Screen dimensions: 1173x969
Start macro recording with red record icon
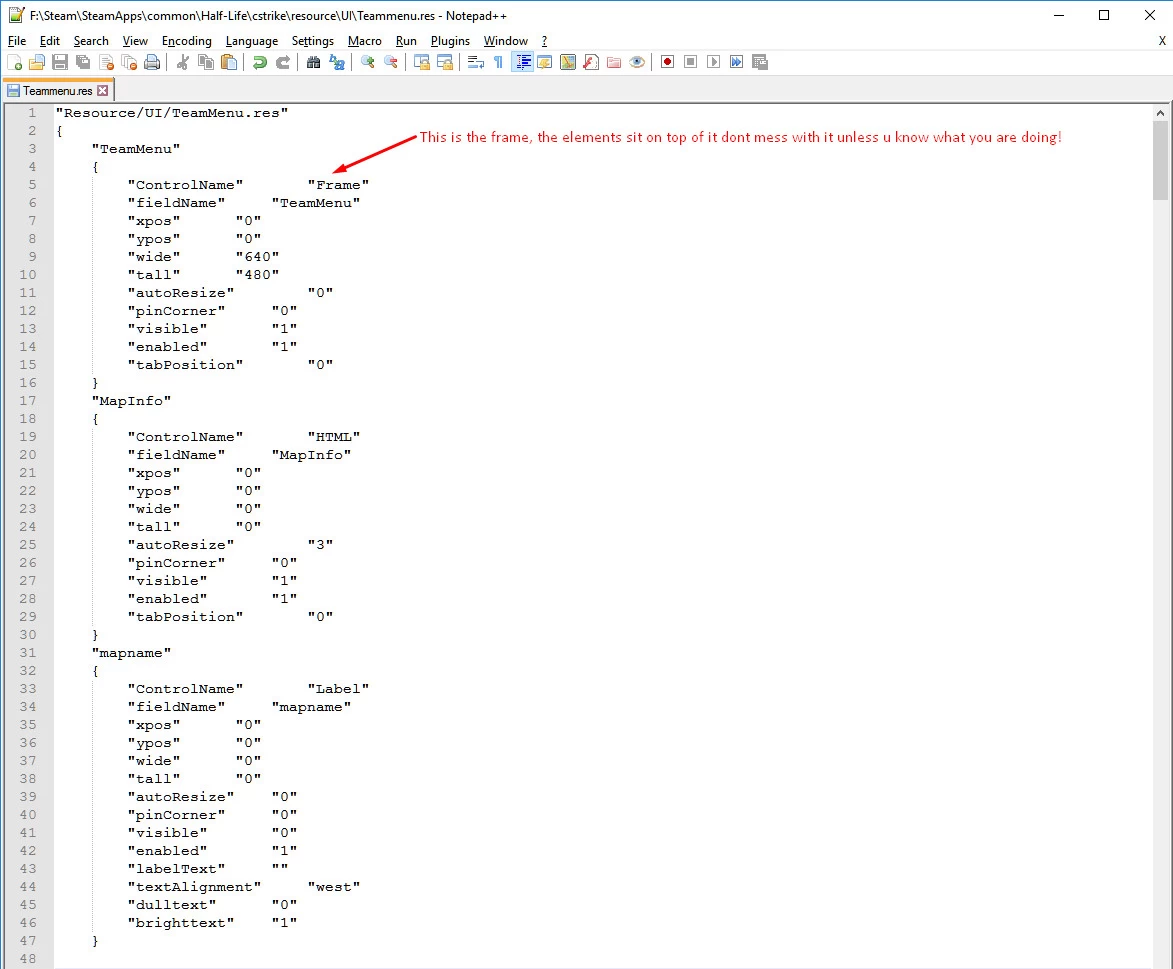tap(667, 62)
